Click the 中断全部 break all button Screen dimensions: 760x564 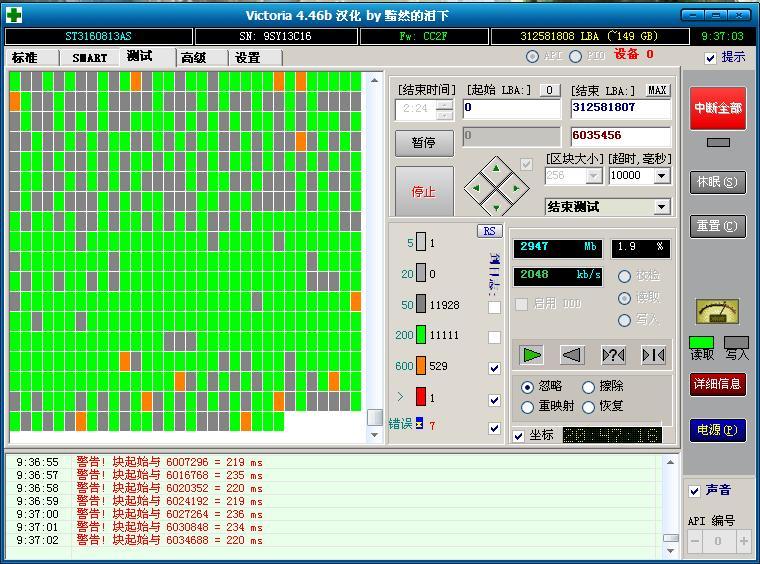click(x=718, y=108)
